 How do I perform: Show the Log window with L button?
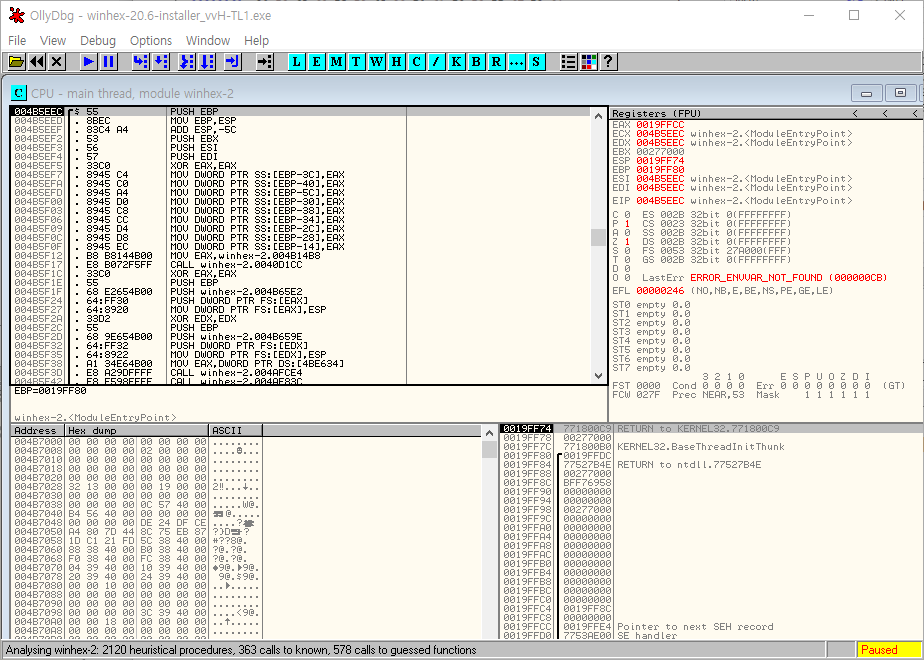click(x=296, y=61)
